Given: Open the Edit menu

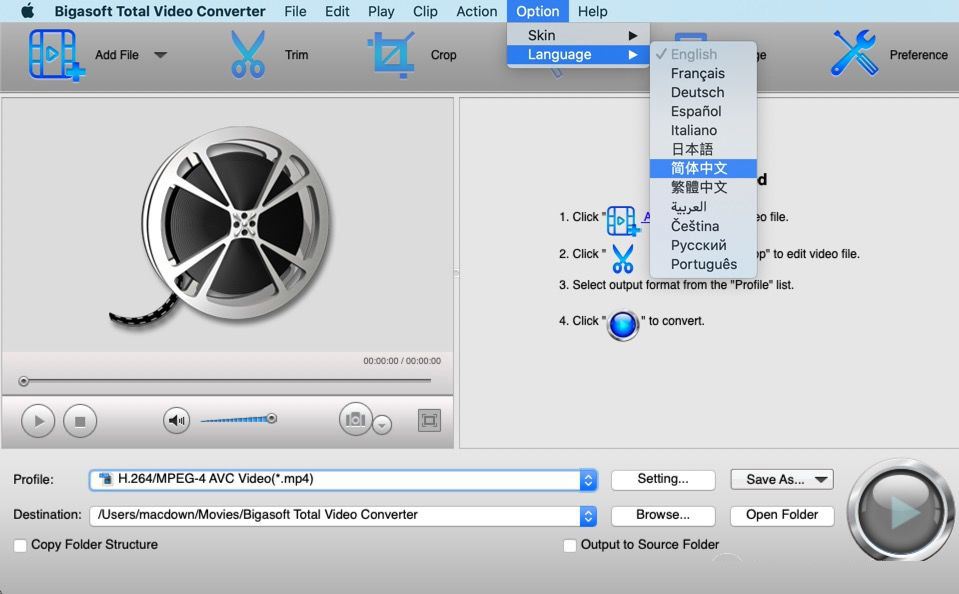Looking at the screenshot, I should coord(337,11).
